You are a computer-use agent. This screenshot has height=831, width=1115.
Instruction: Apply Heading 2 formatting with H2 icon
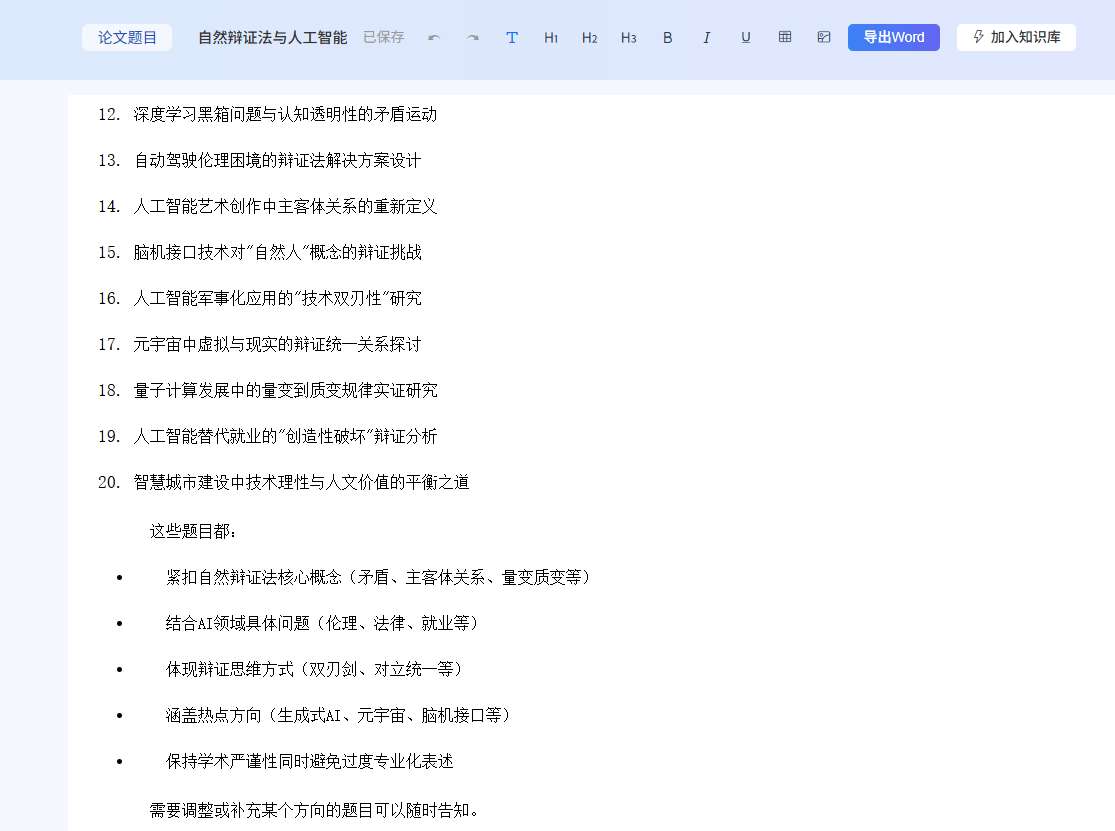(x=590, y=37)
